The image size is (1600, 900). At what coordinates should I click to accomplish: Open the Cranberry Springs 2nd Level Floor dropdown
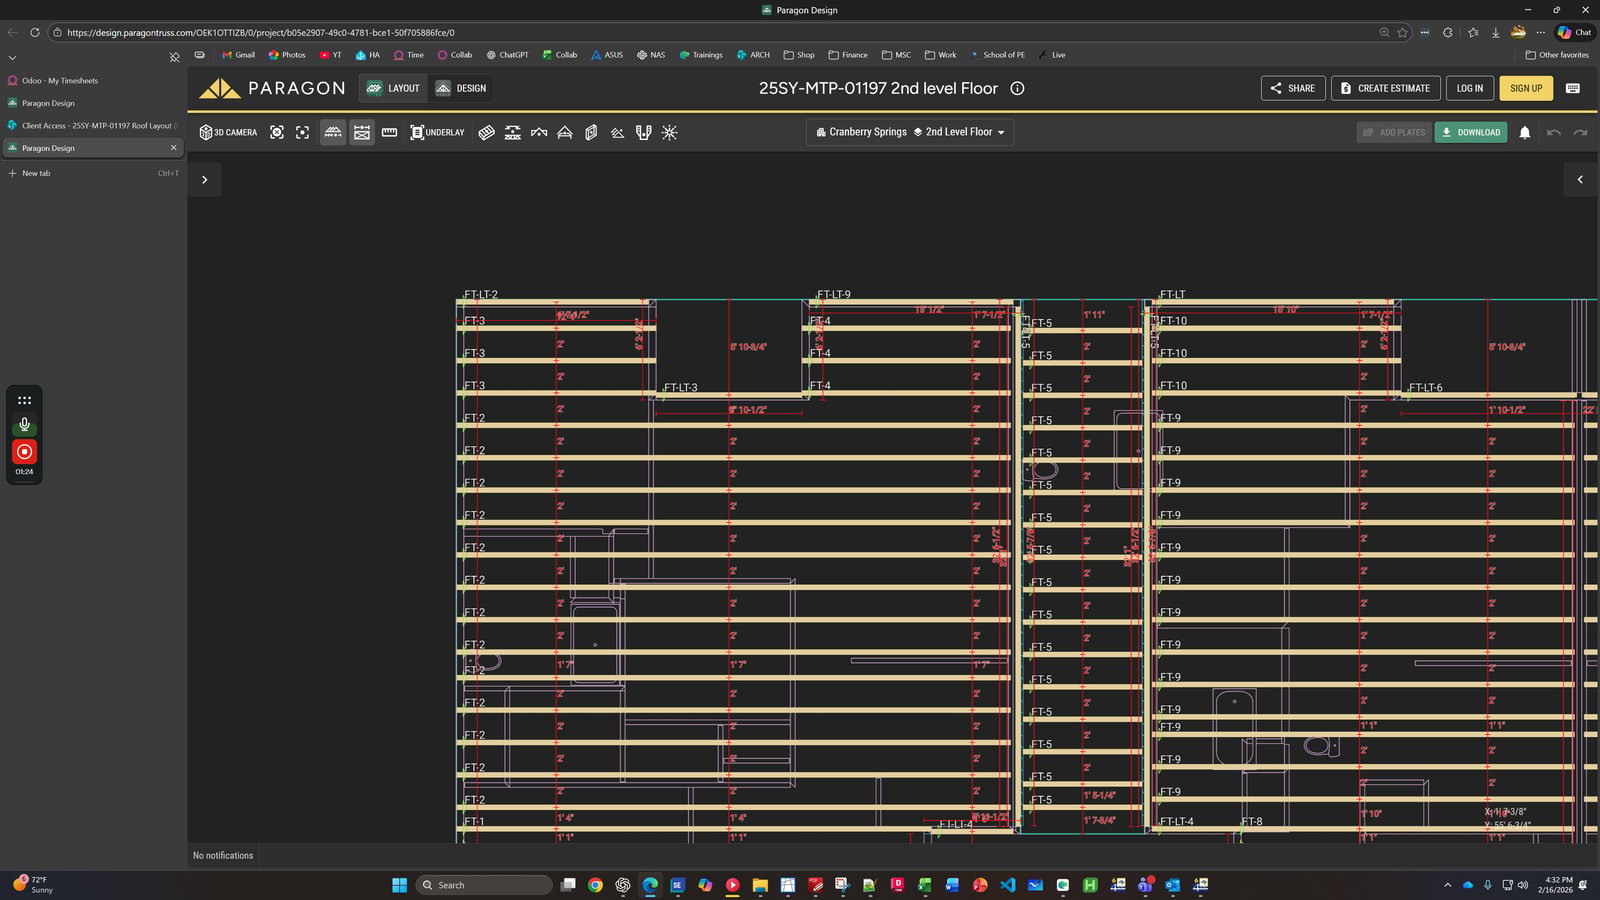[x=910, y=132]
